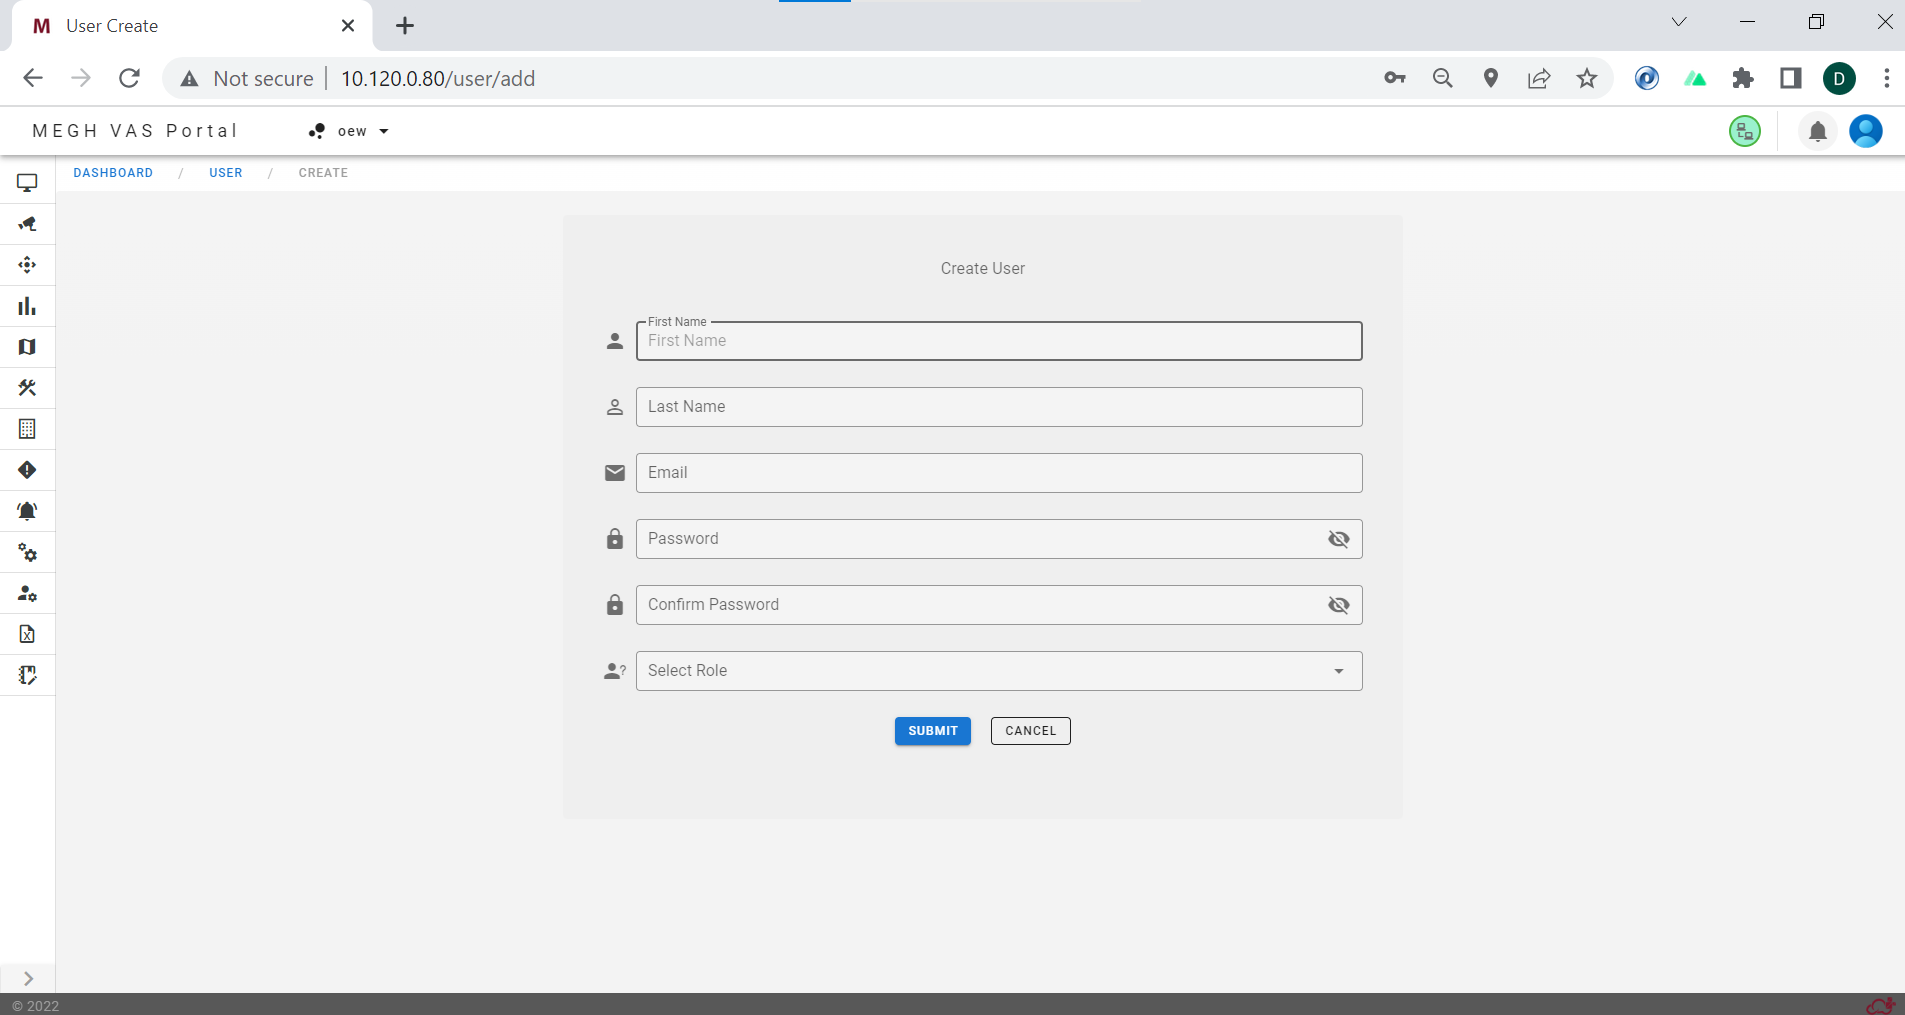Click the tools (hammer and wrench) sidebar icon
Screen dimensions: 1905x1015
[27, 388]
